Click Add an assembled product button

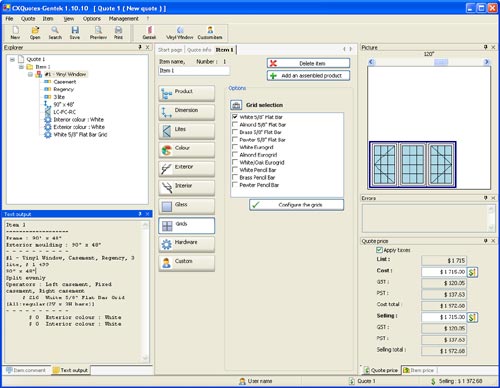[308, 76]
